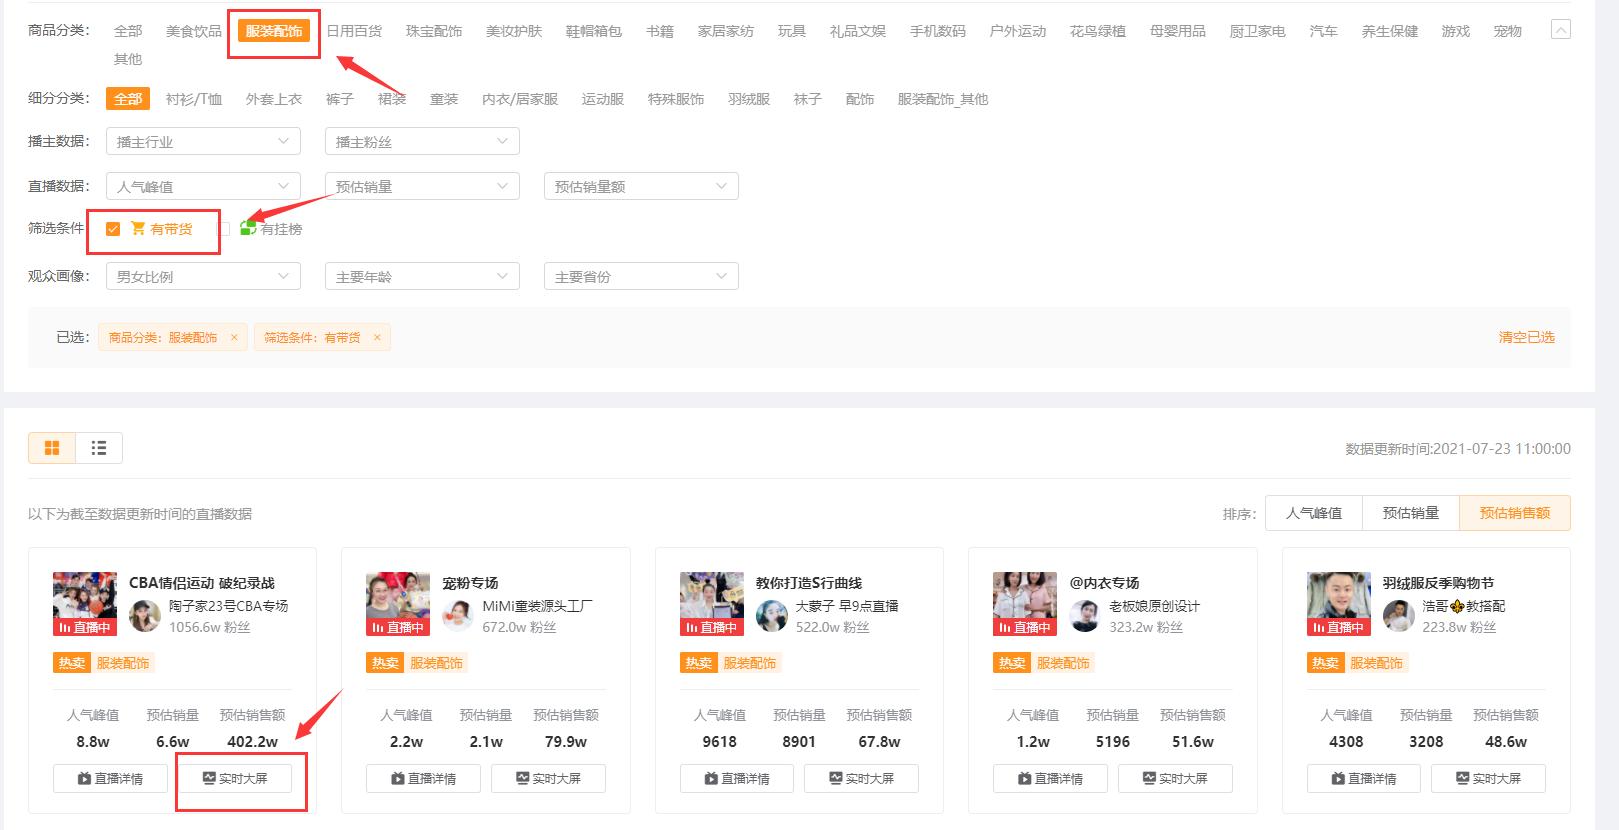
Task: Open CBA情侣运动 live stream thumbnail
Action: [x=85, y=604]
